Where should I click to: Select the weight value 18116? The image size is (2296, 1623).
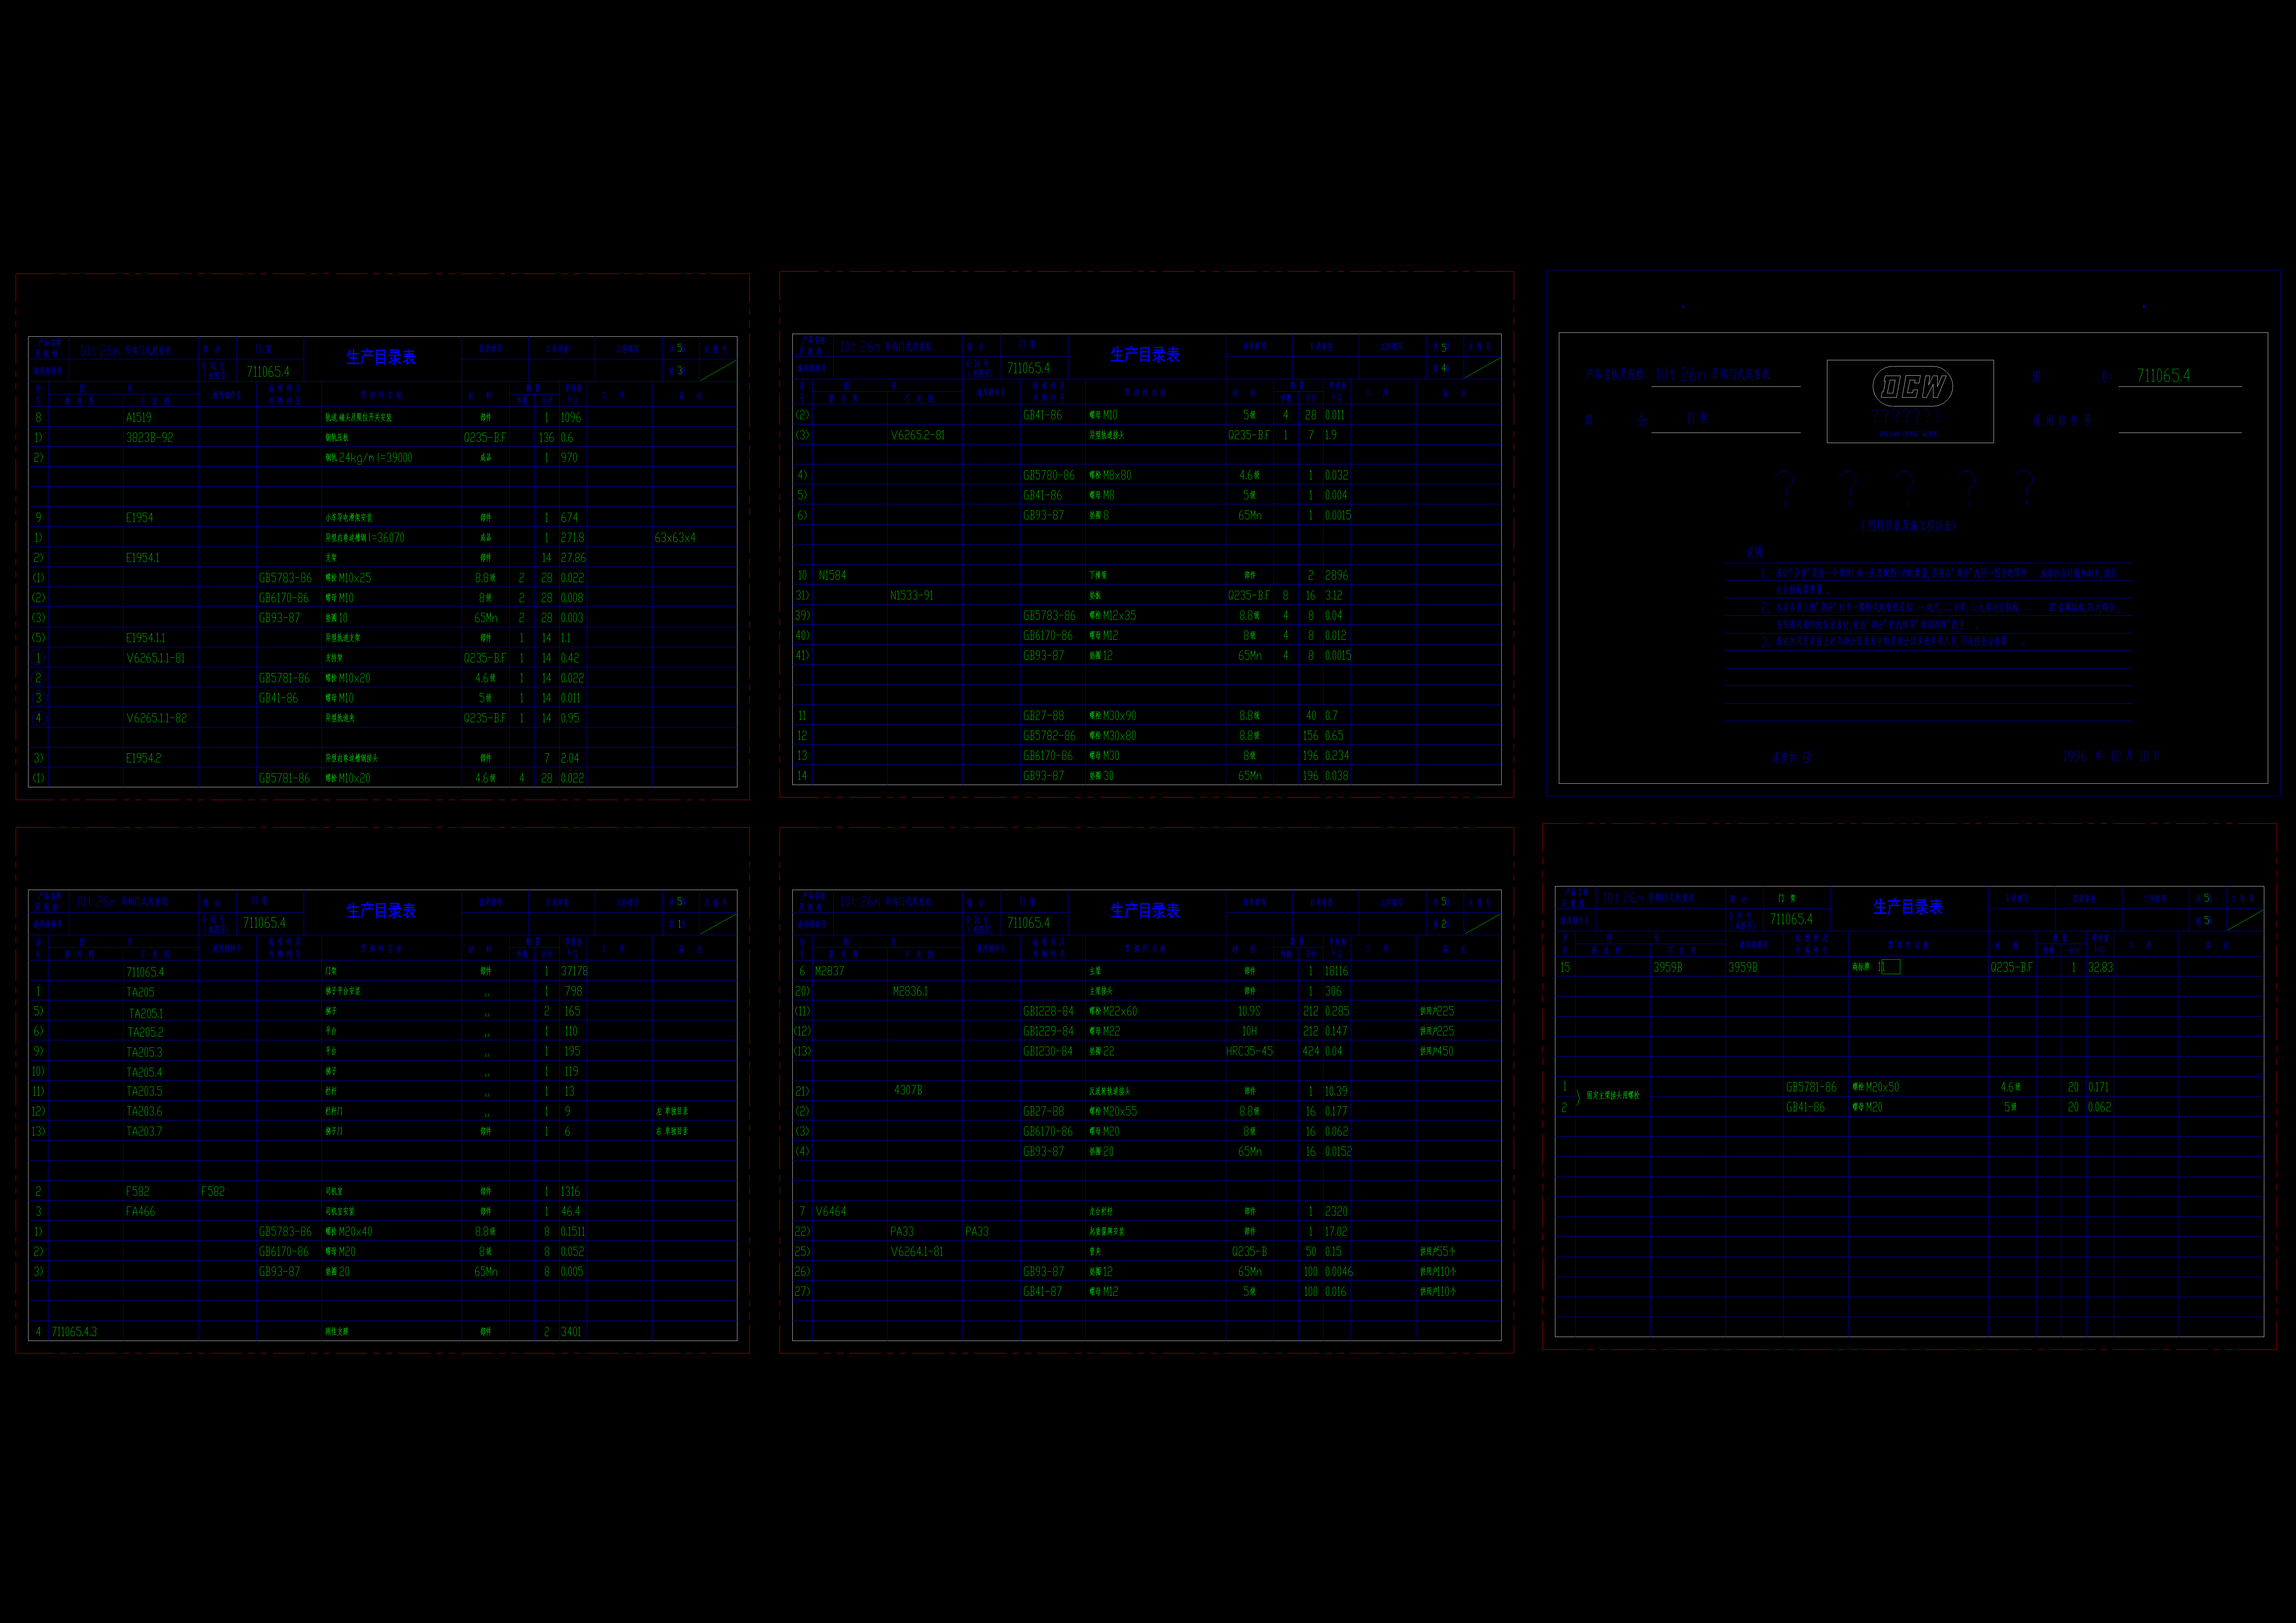click(1336, 971)
